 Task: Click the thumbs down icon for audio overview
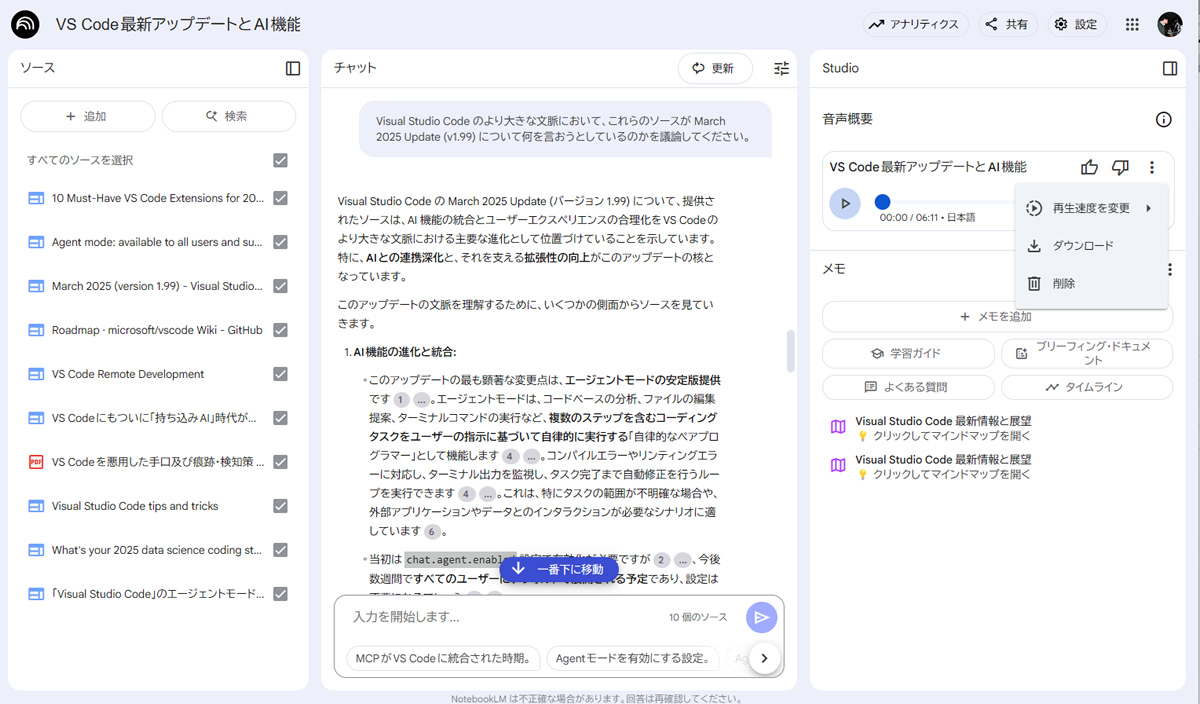[x=1120, y=167]
